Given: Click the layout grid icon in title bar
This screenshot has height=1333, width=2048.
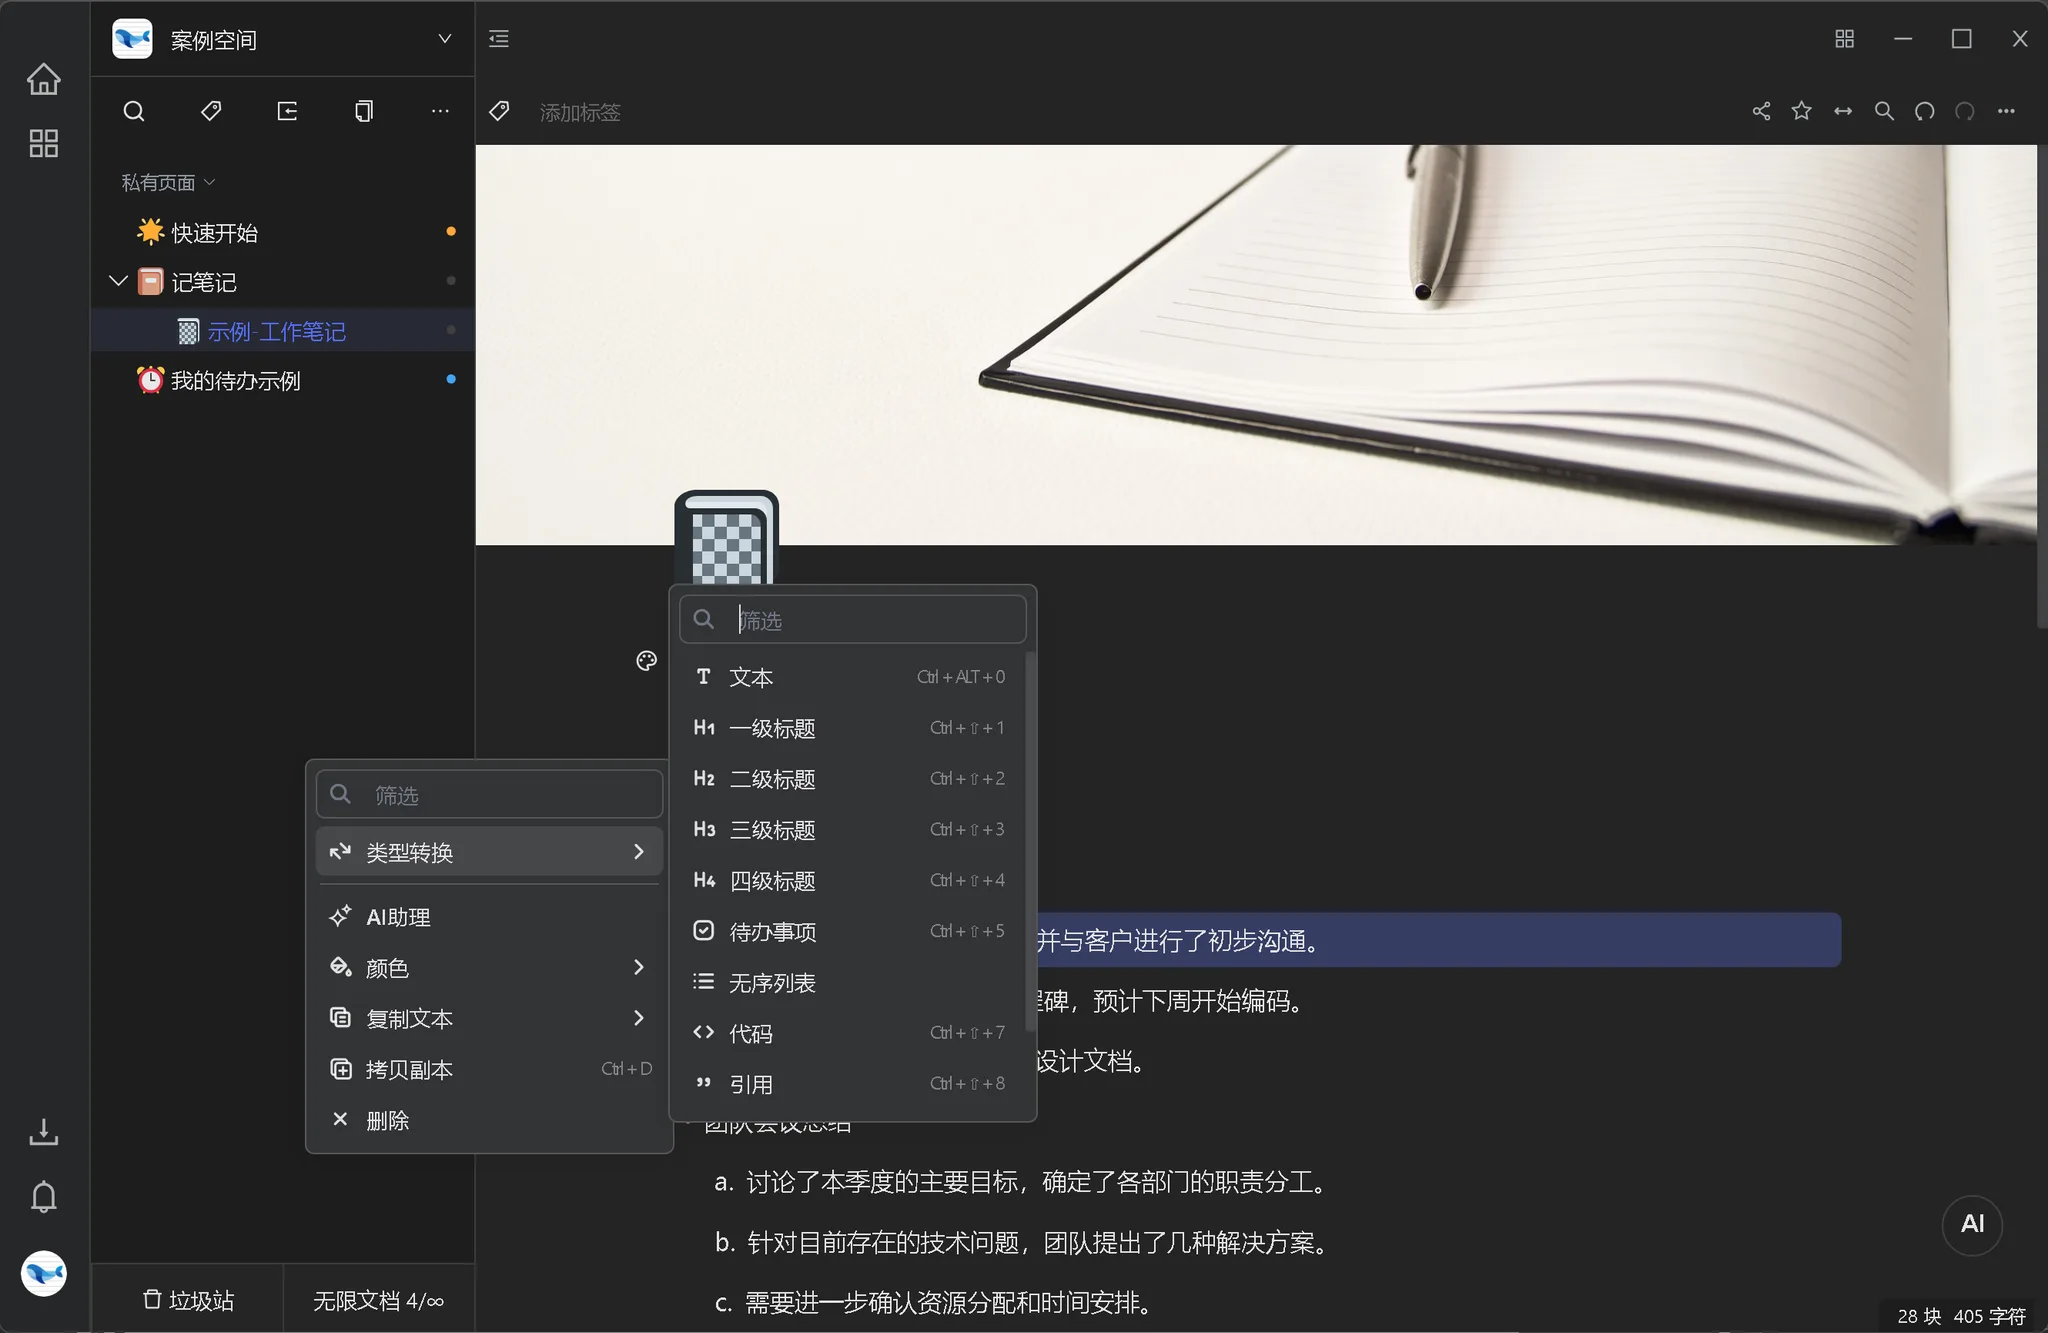Looking at the screenshot, I should coord(1845,39).
